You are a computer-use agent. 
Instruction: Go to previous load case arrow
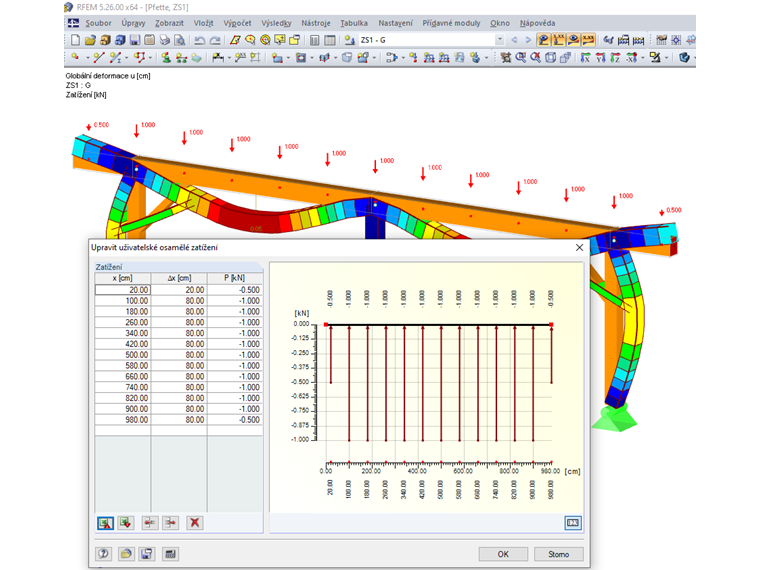click(514, 40)
